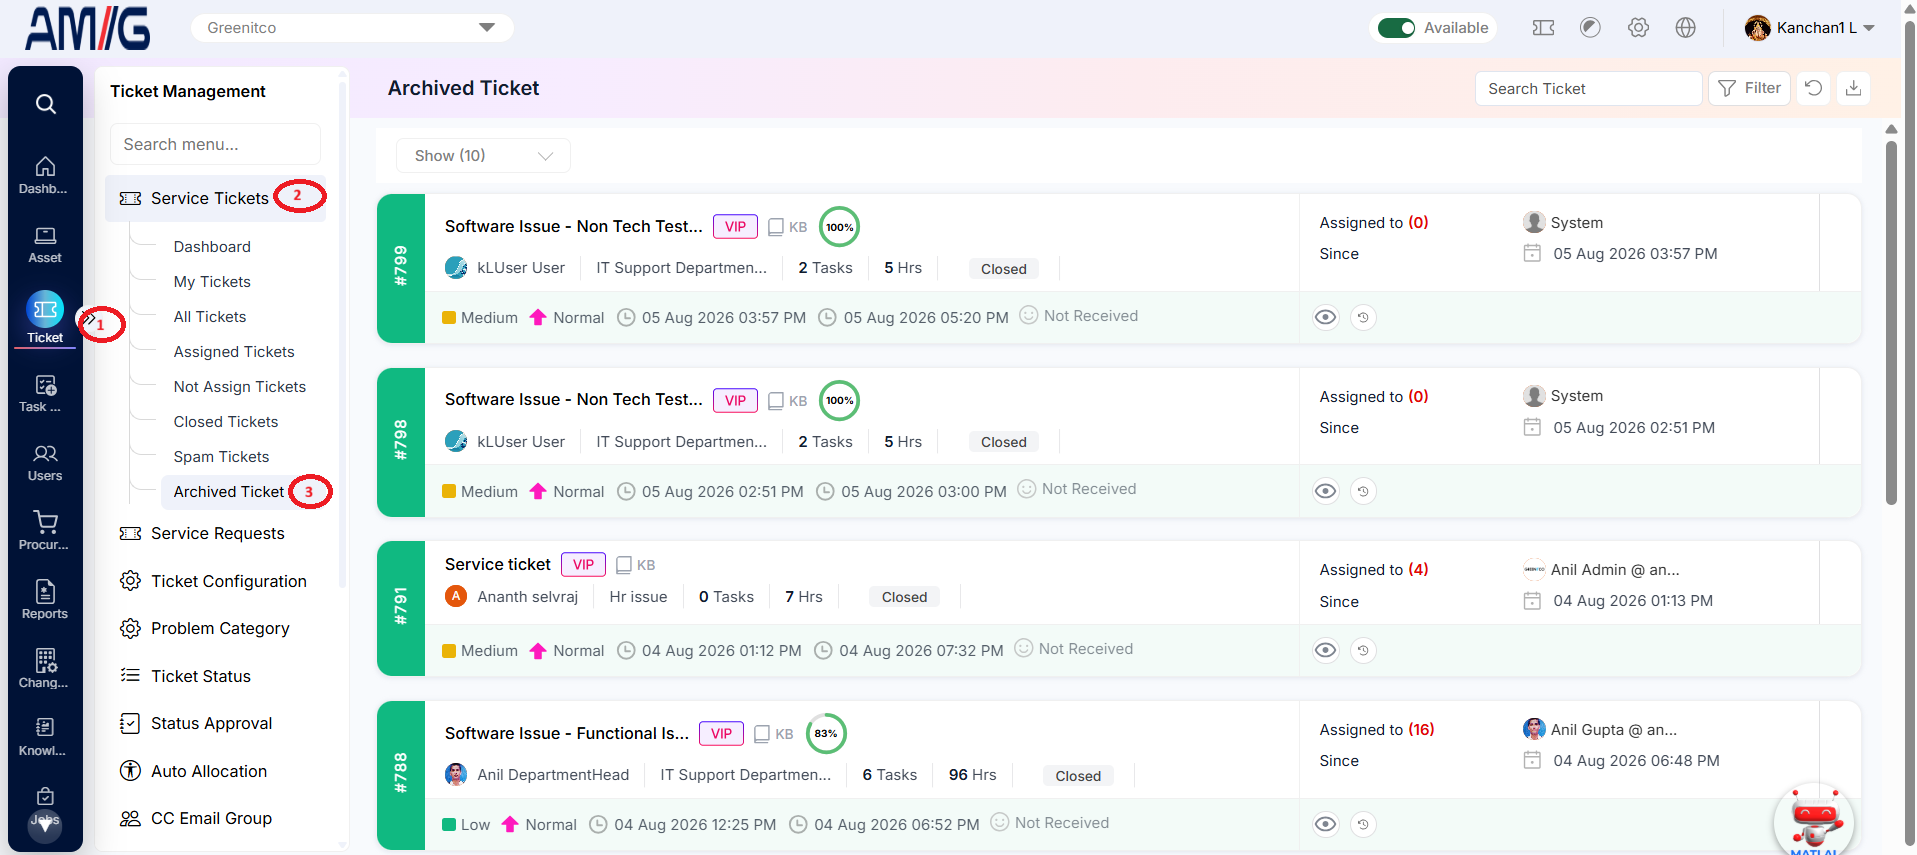Toggle the Available status switch
This screenshot has width=1917, height=855.
tap(1396, 28)
